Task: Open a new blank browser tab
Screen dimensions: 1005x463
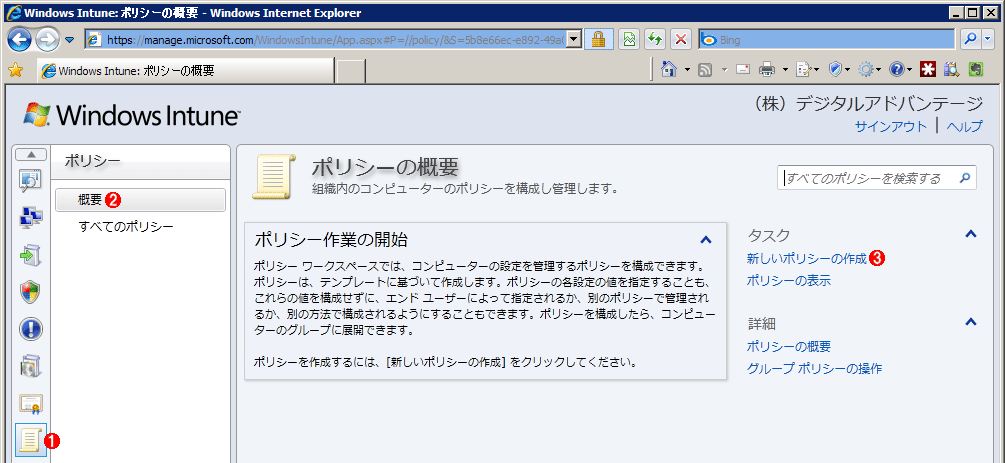Action: (351, 71)
